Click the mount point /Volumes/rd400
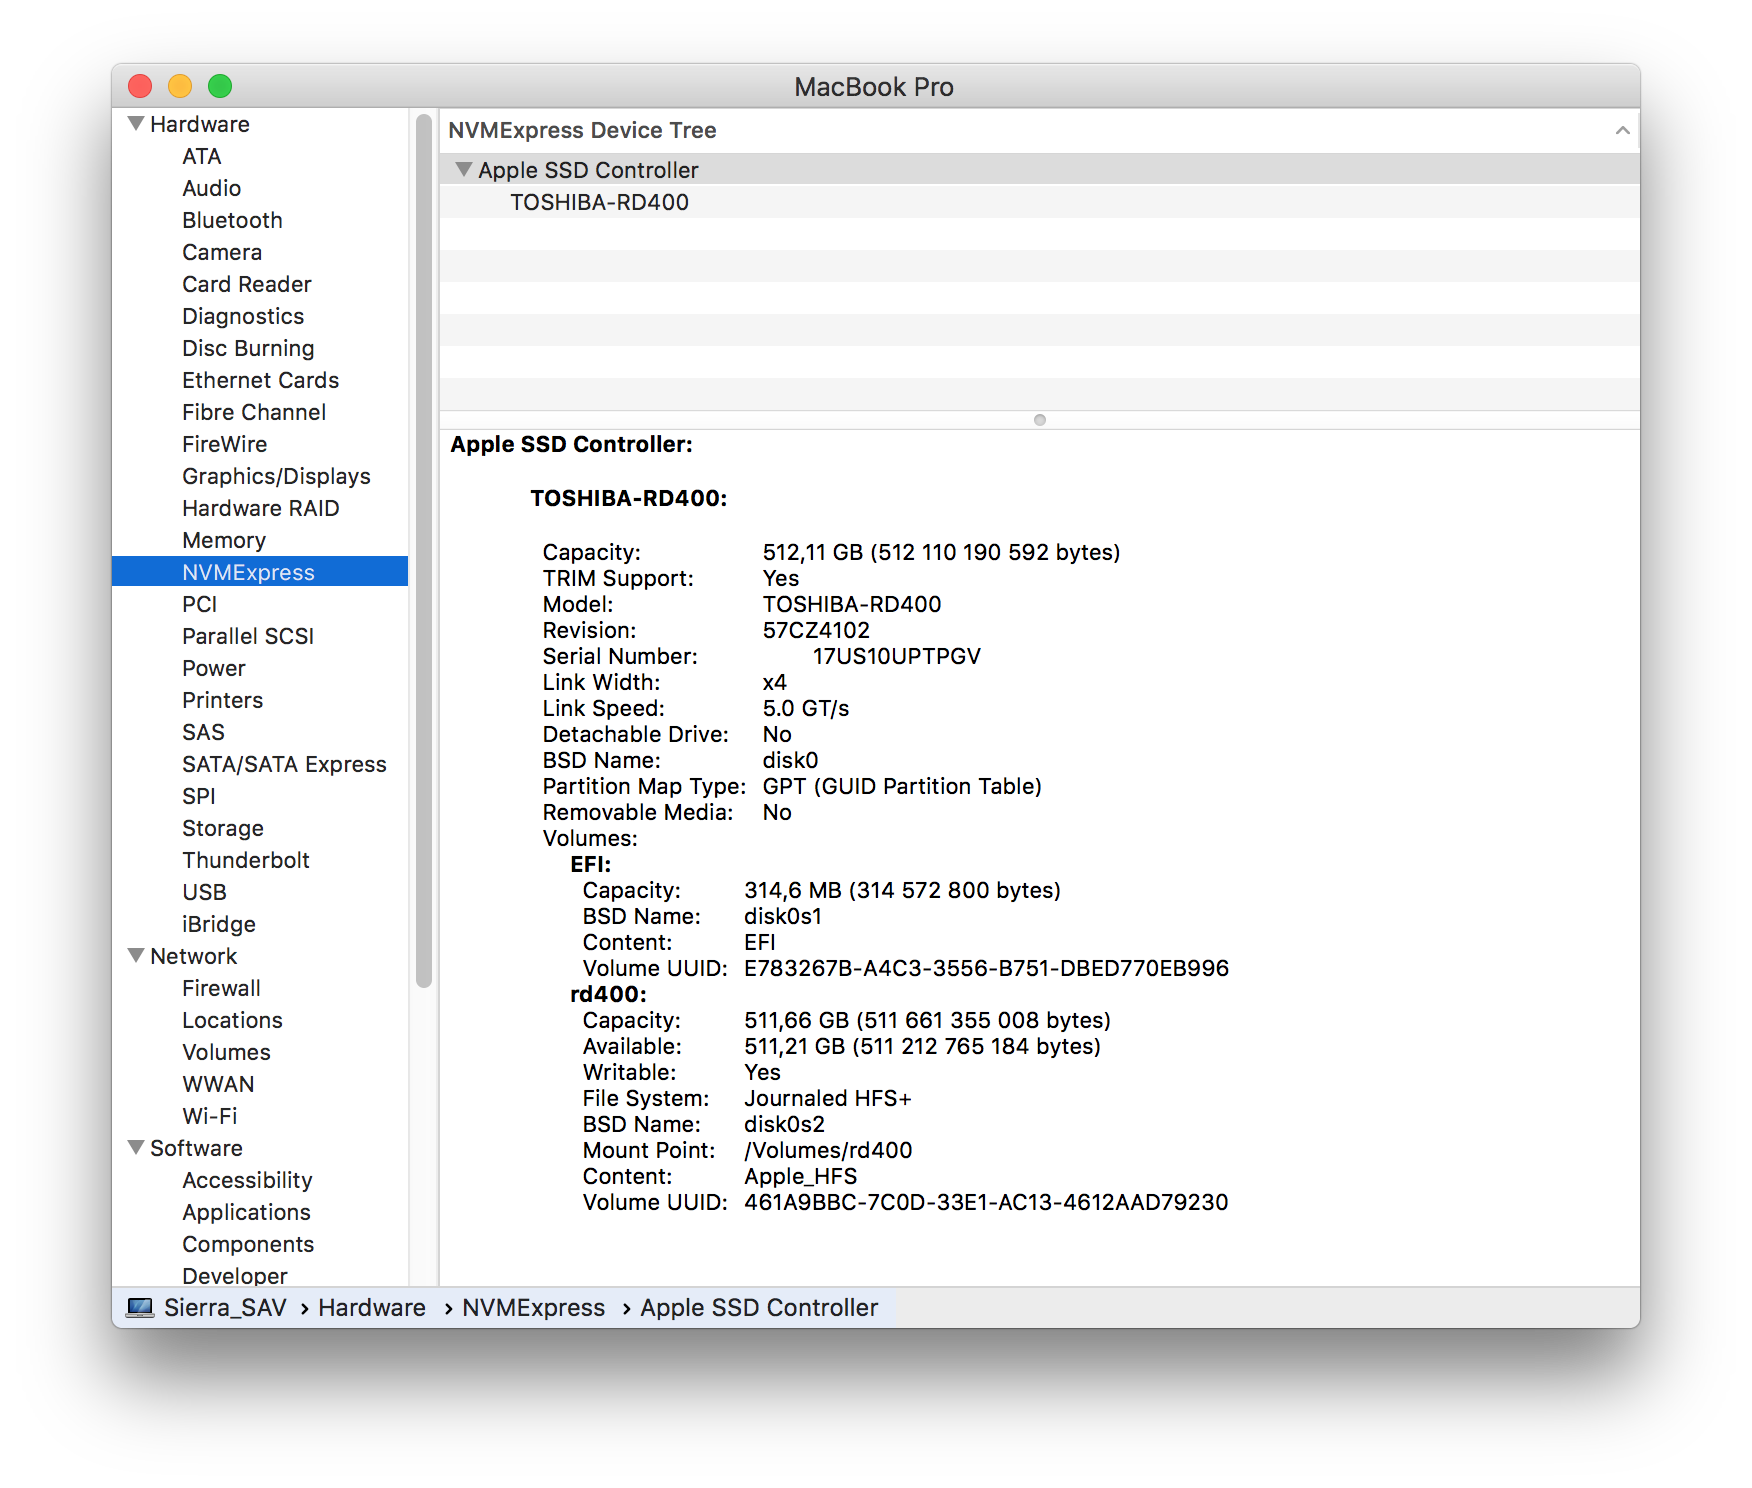The image size is (1752, 1488). [829, 1150]
